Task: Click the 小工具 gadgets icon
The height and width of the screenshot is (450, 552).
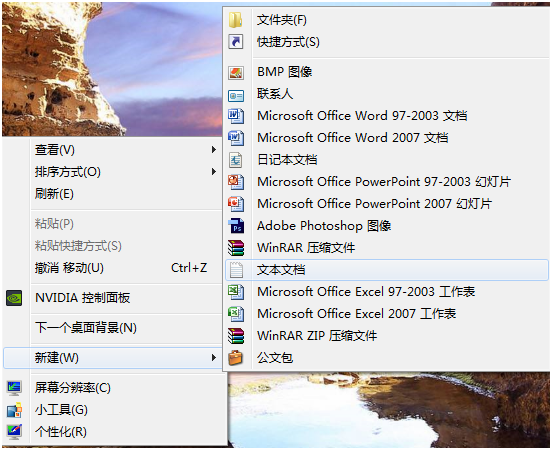Action: (x=14, y=410)
